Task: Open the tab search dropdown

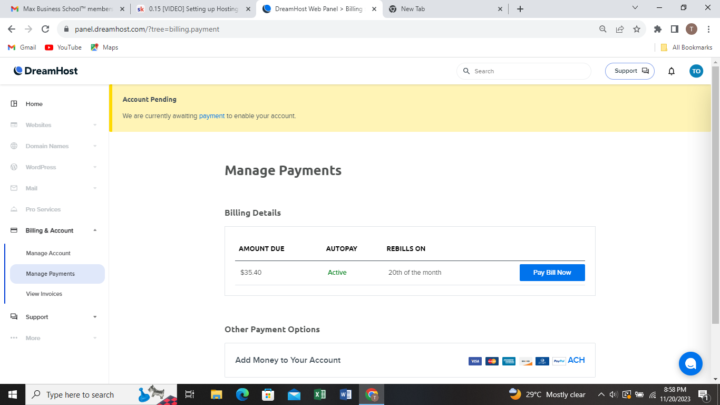Action: pyautogui.click(x=635, y=8)
